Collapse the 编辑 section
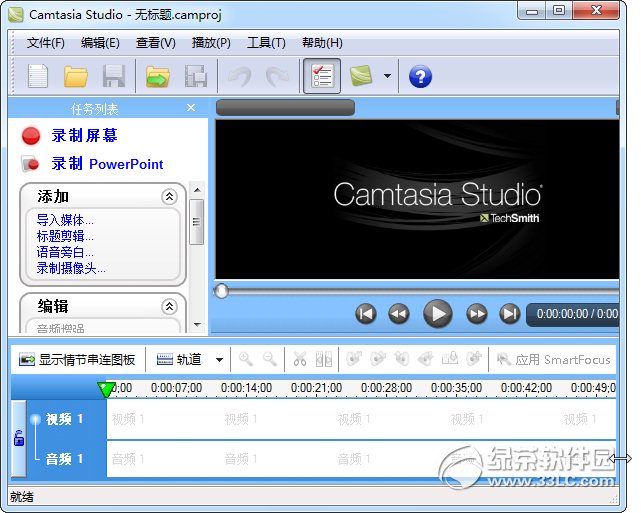Viewport: 641px width, 513px height. point(169,306)
